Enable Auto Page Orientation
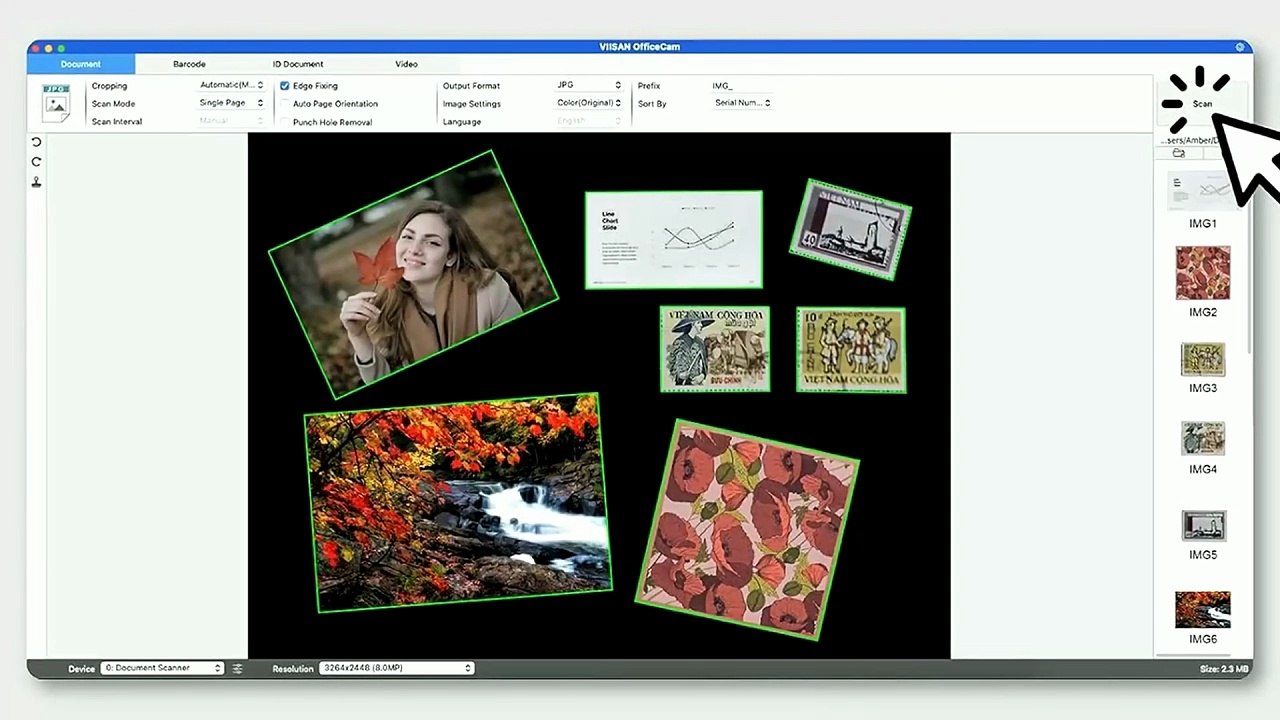This screenshot has width=1280, height=720. (x=285, y=104)
